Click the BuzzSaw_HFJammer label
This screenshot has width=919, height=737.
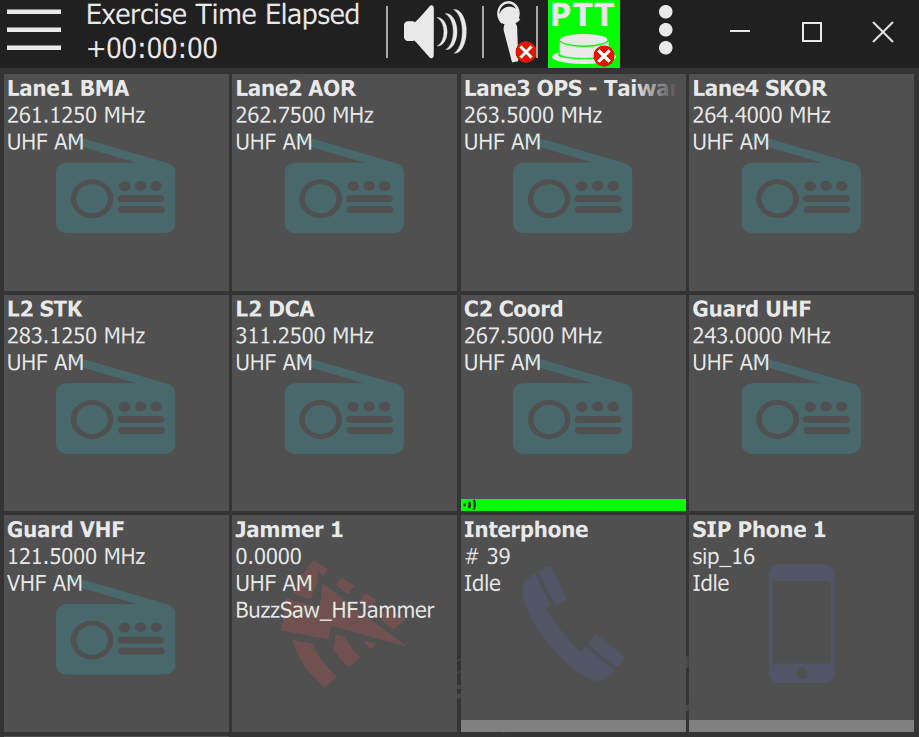[x=335, y=610]
